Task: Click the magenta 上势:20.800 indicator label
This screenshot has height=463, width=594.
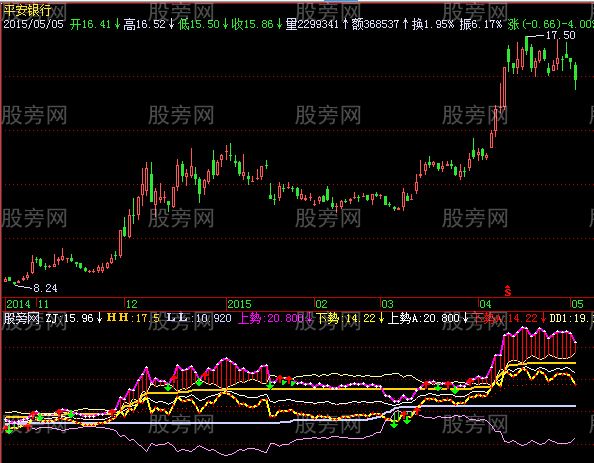Action: click(271, 318)
